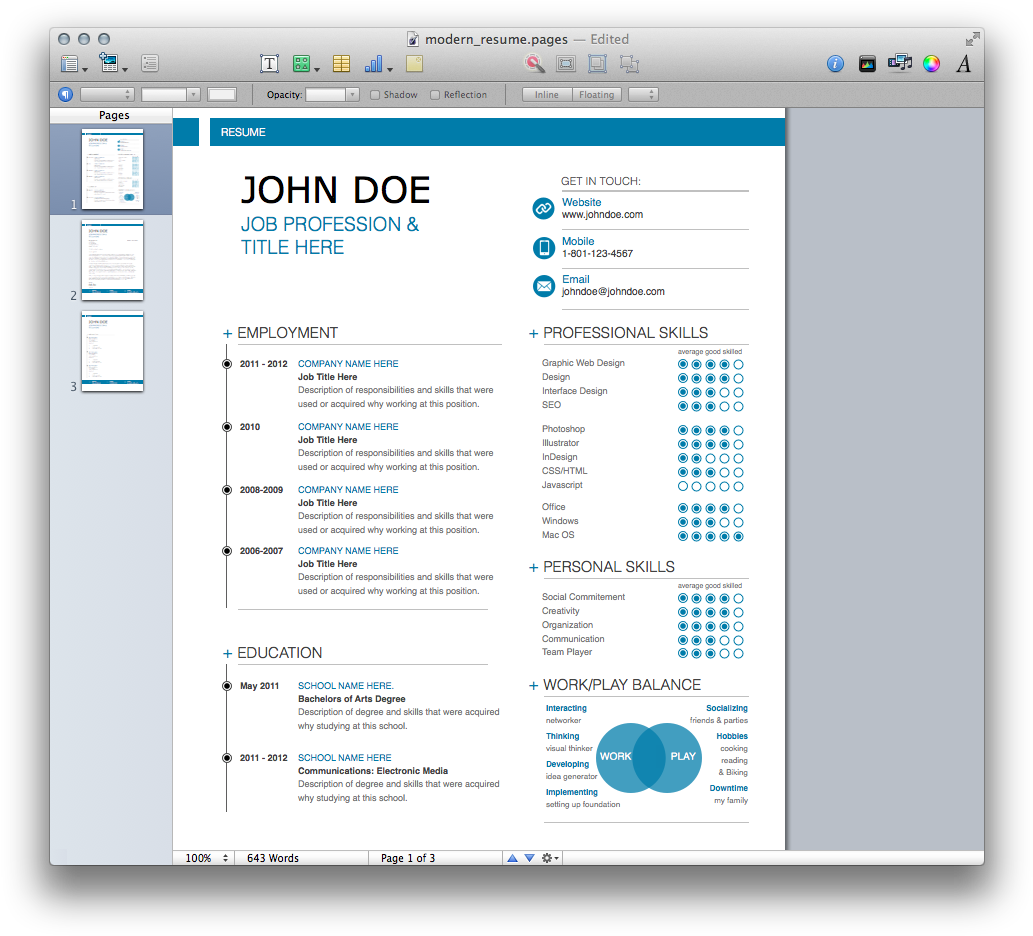This screenshot has width=1033, height=936.
Task: Open the View menu button in toolbar
Action: pos(72,64)
